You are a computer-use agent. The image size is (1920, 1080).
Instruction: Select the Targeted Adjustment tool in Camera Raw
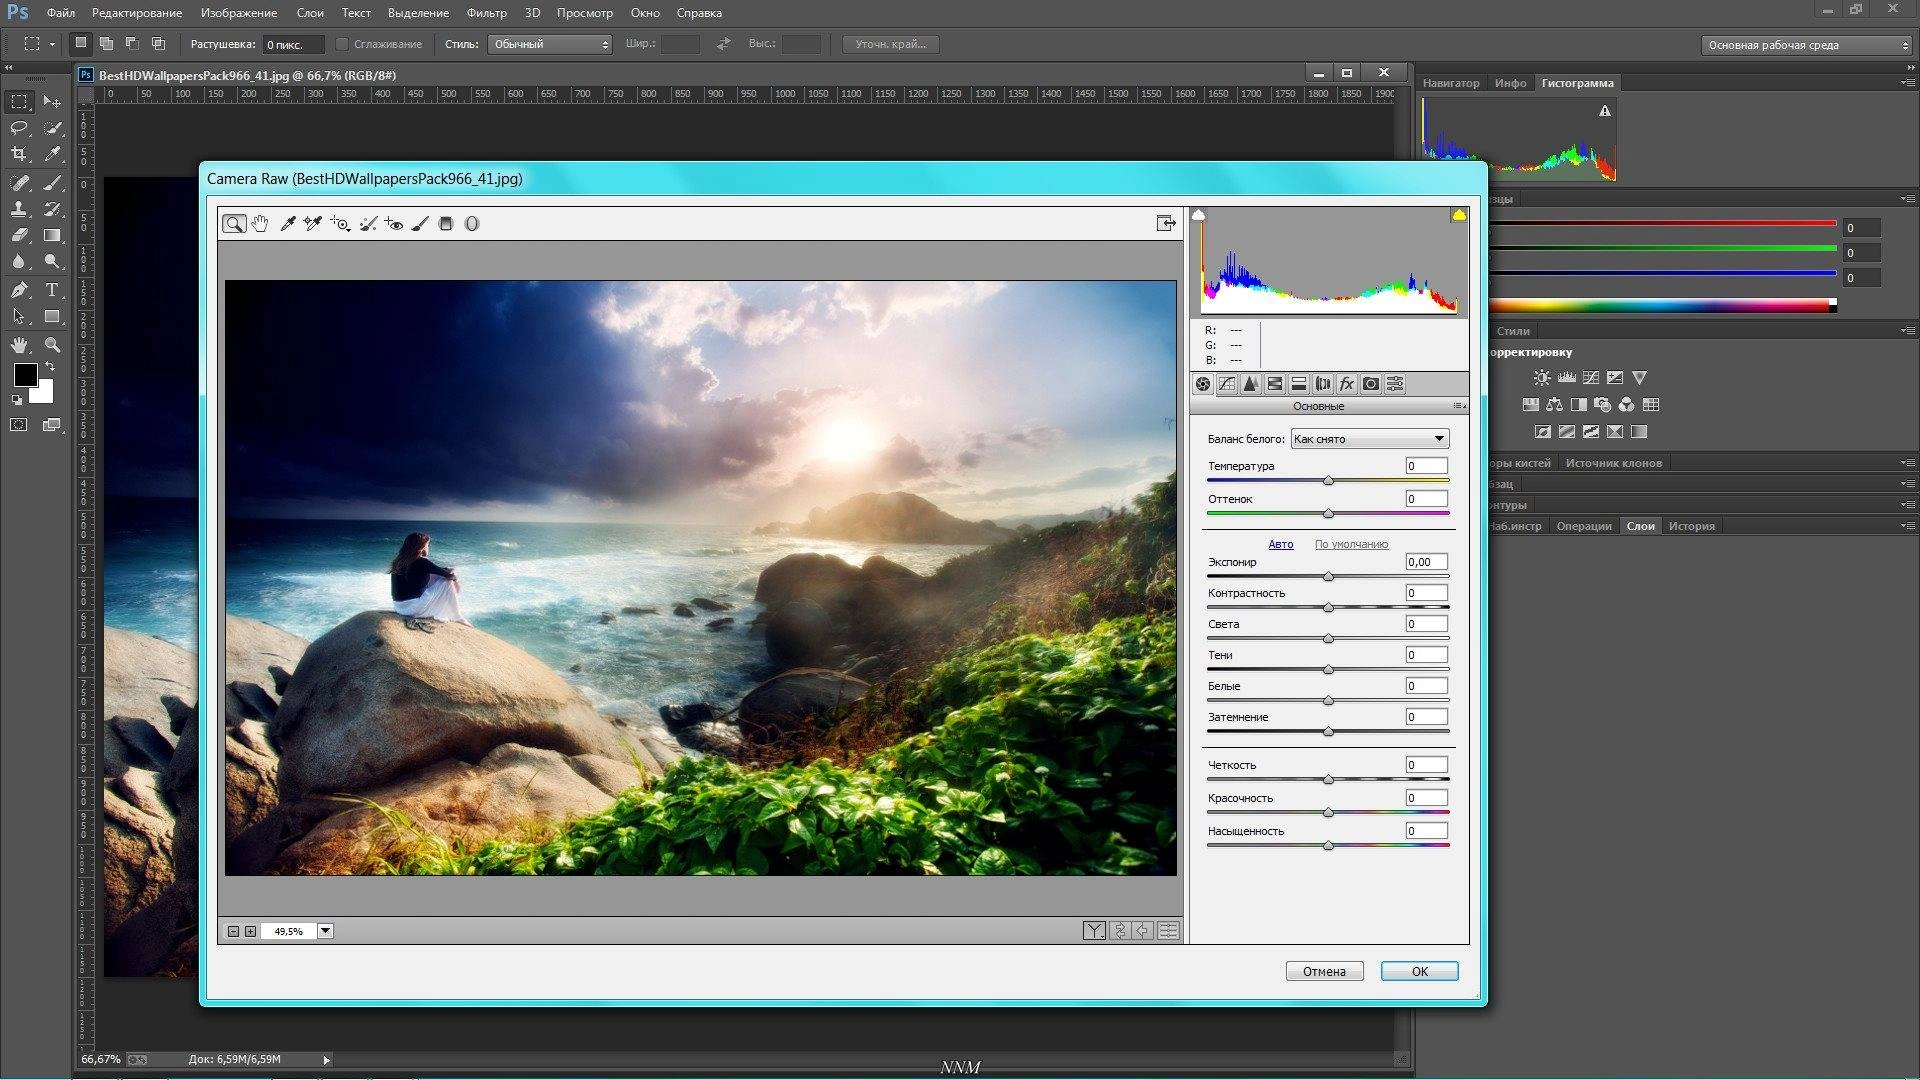click(340, 224)
